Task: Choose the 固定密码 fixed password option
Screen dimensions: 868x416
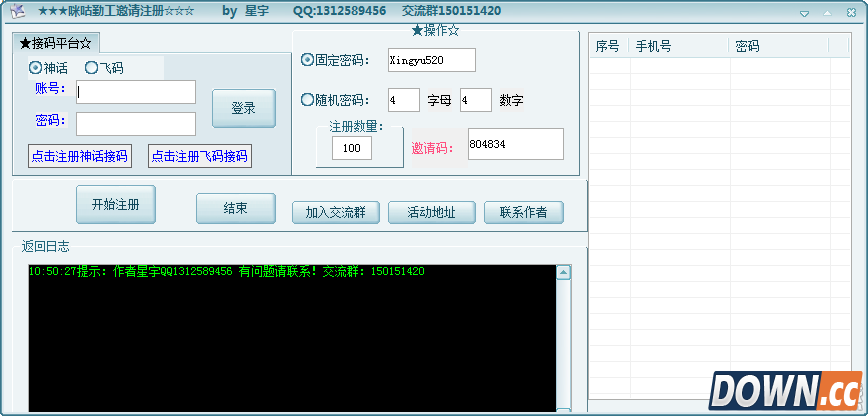Action: 307,60
